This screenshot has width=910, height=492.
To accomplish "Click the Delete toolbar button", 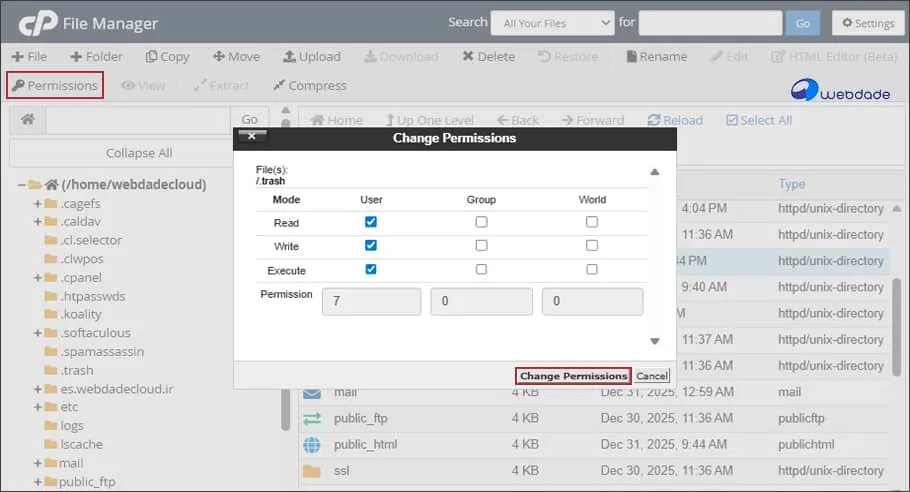I will click(x=488, y=56).
